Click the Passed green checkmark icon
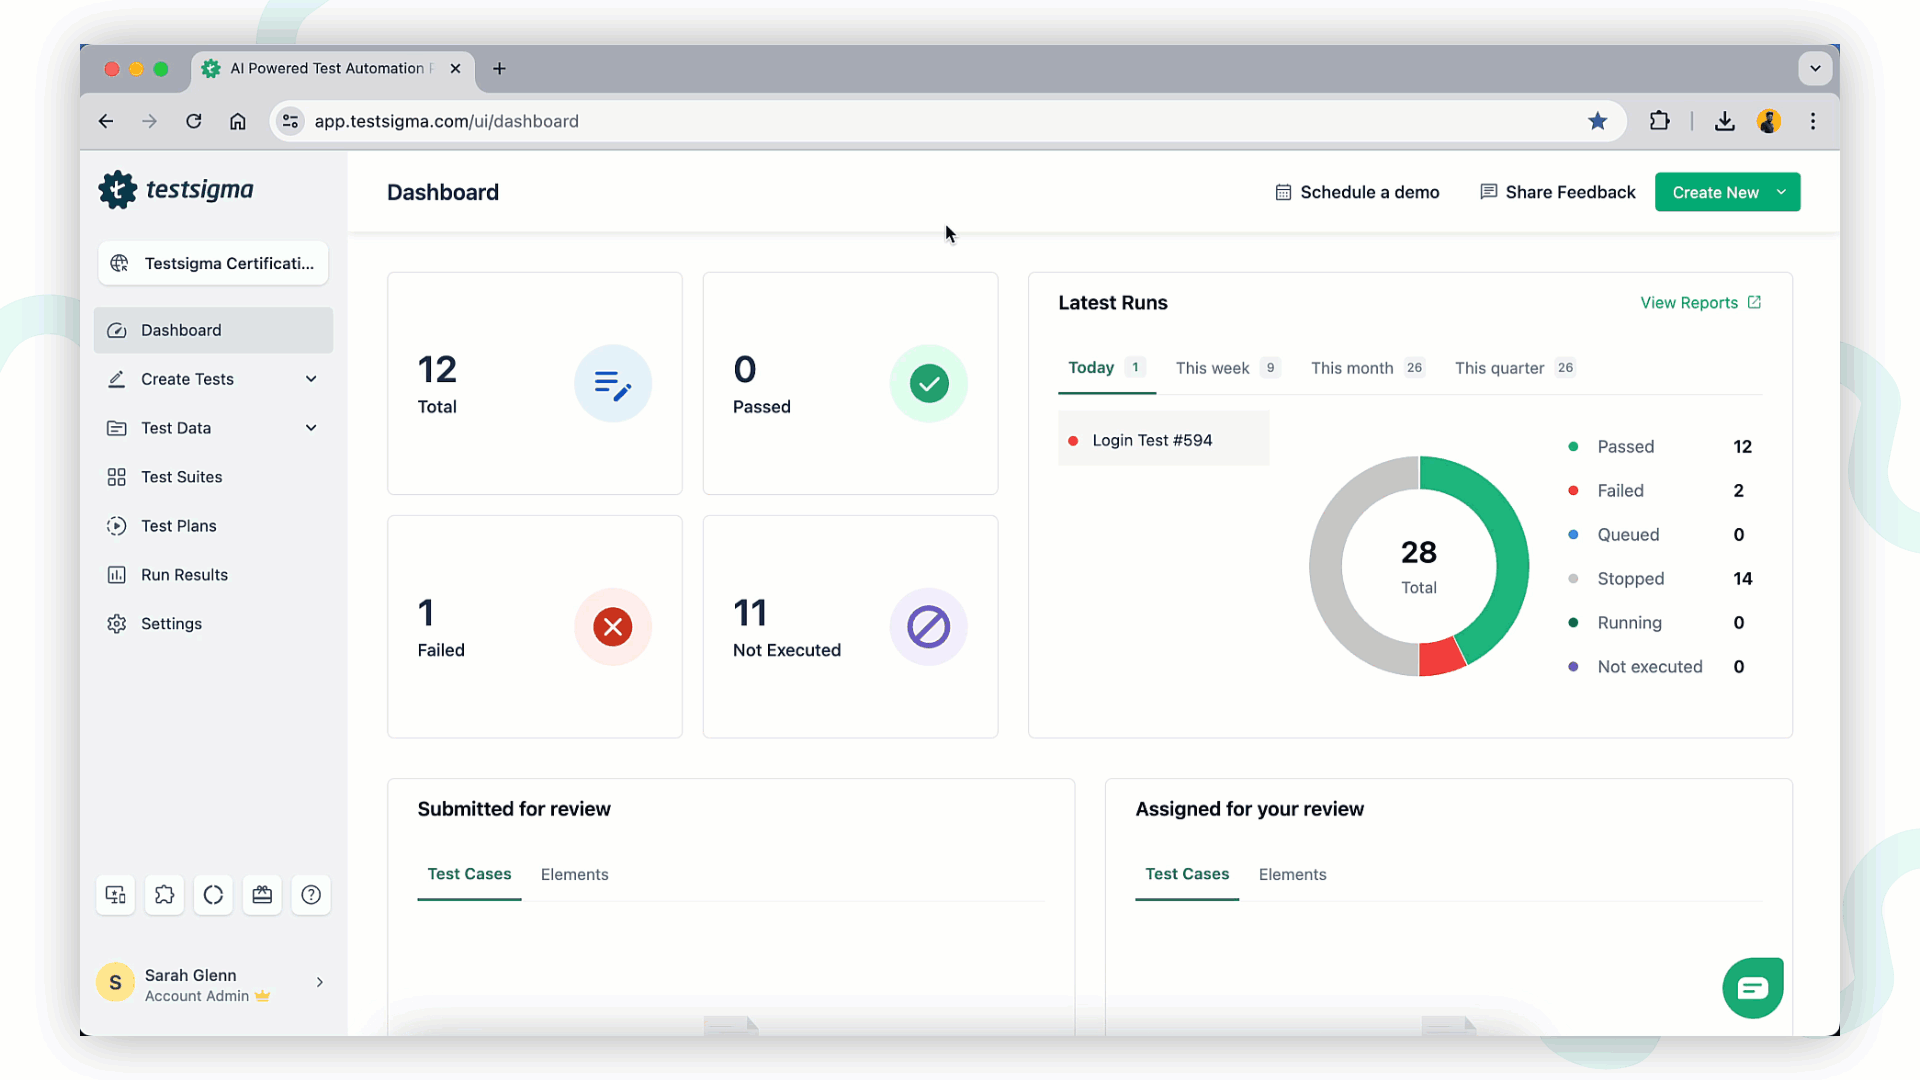 click(929, 384)
